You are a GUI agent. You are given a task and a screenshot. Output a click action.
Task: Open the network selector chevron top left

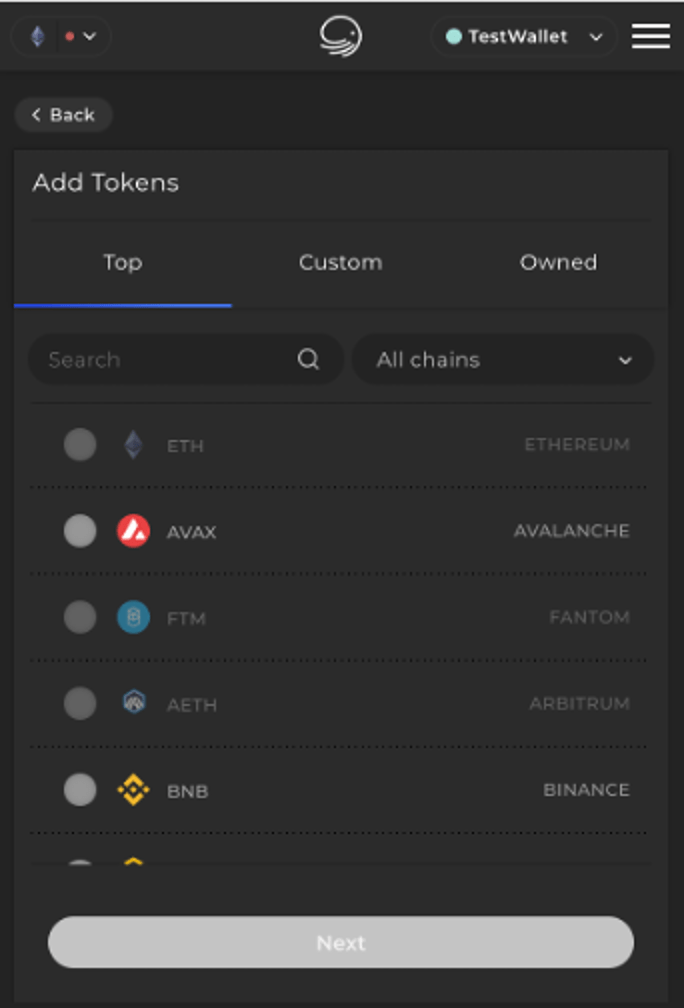click(89, 36)
